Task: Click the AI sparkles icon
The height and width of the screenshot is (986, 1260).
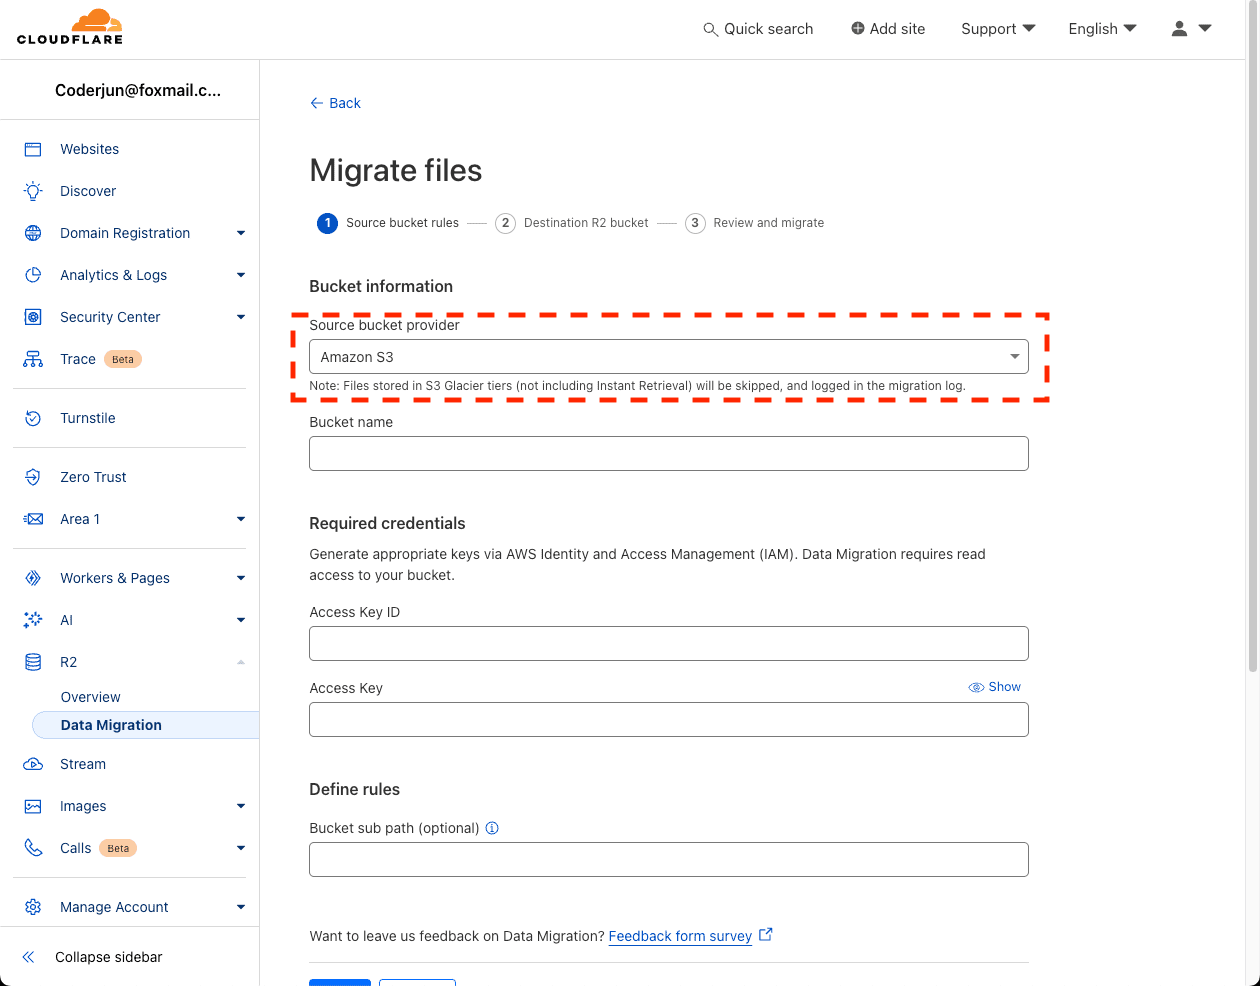Action: point(33,620)
